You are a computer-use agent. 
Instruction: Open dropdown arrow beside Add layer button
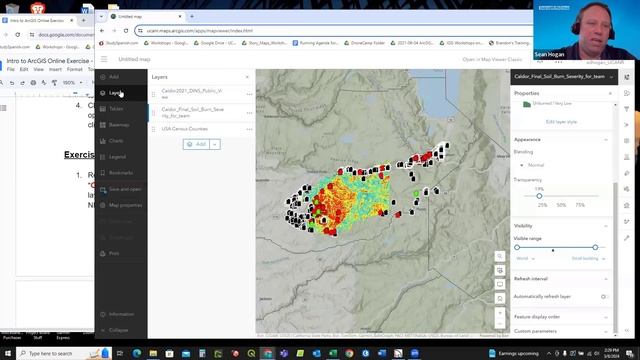215,144
